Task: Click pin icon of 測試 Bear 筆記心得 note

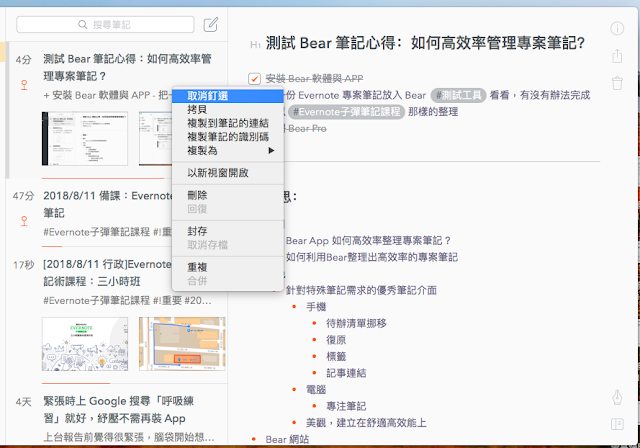Action: pyautogui.click(x=24, y=85)
